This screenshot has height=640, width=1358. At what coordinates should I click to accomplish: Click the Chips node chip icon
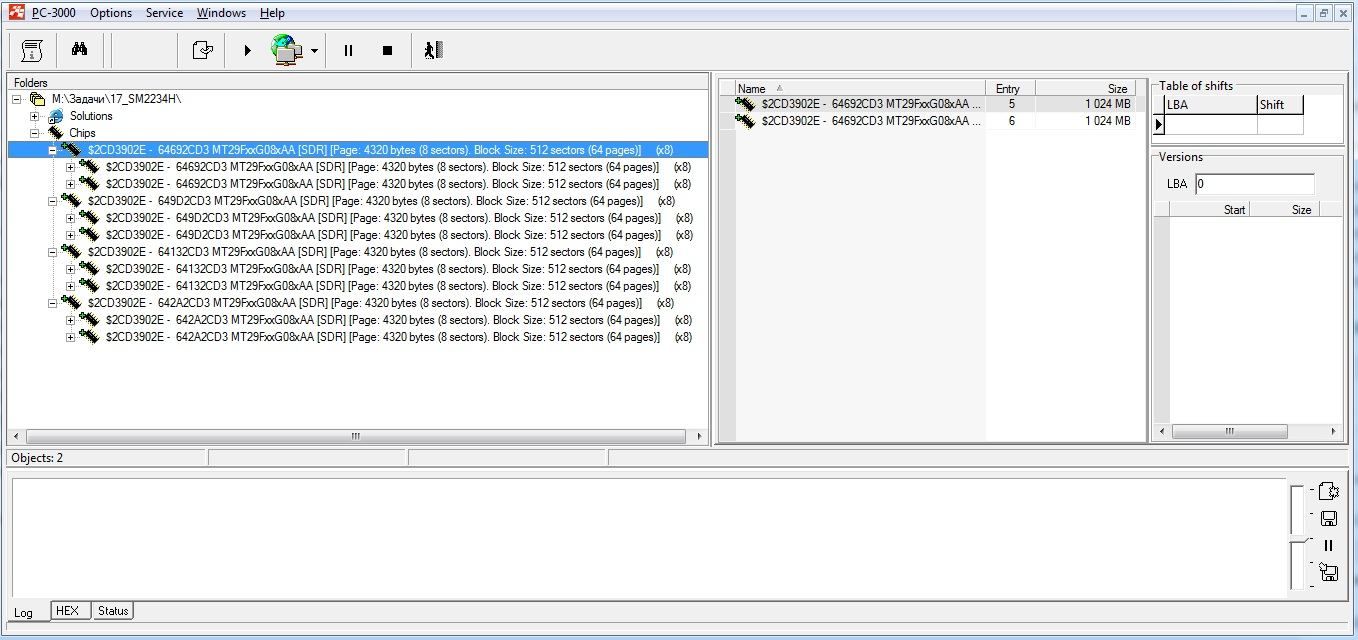pos(56,133)
